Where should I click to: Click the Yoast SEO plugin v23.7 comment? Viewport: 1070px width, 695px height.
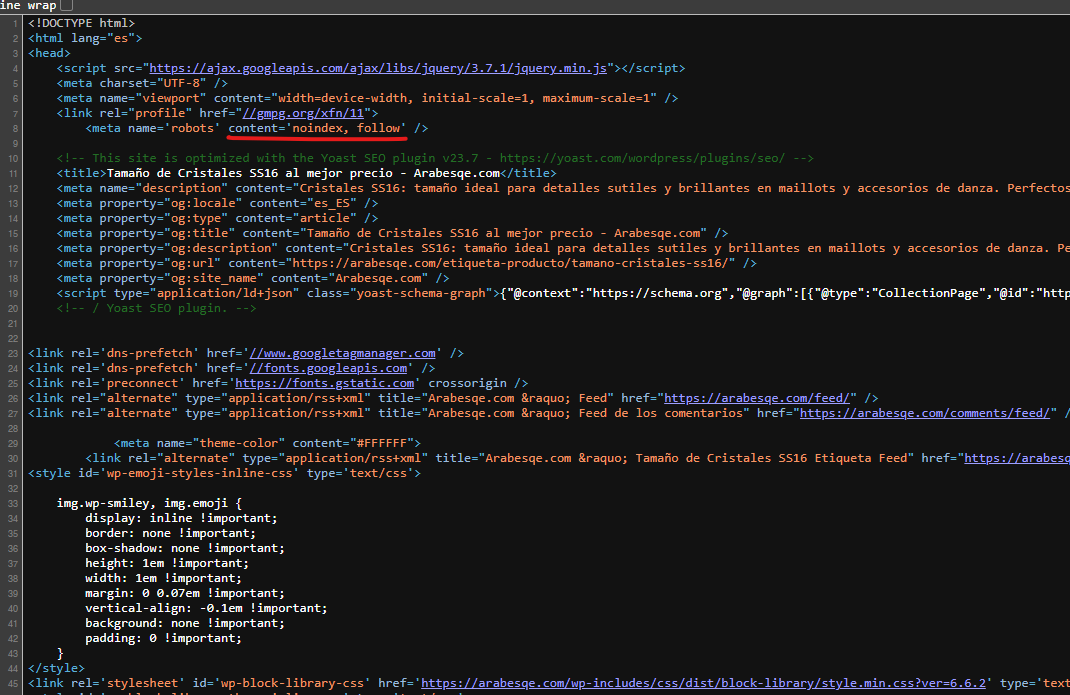[435, 158]
